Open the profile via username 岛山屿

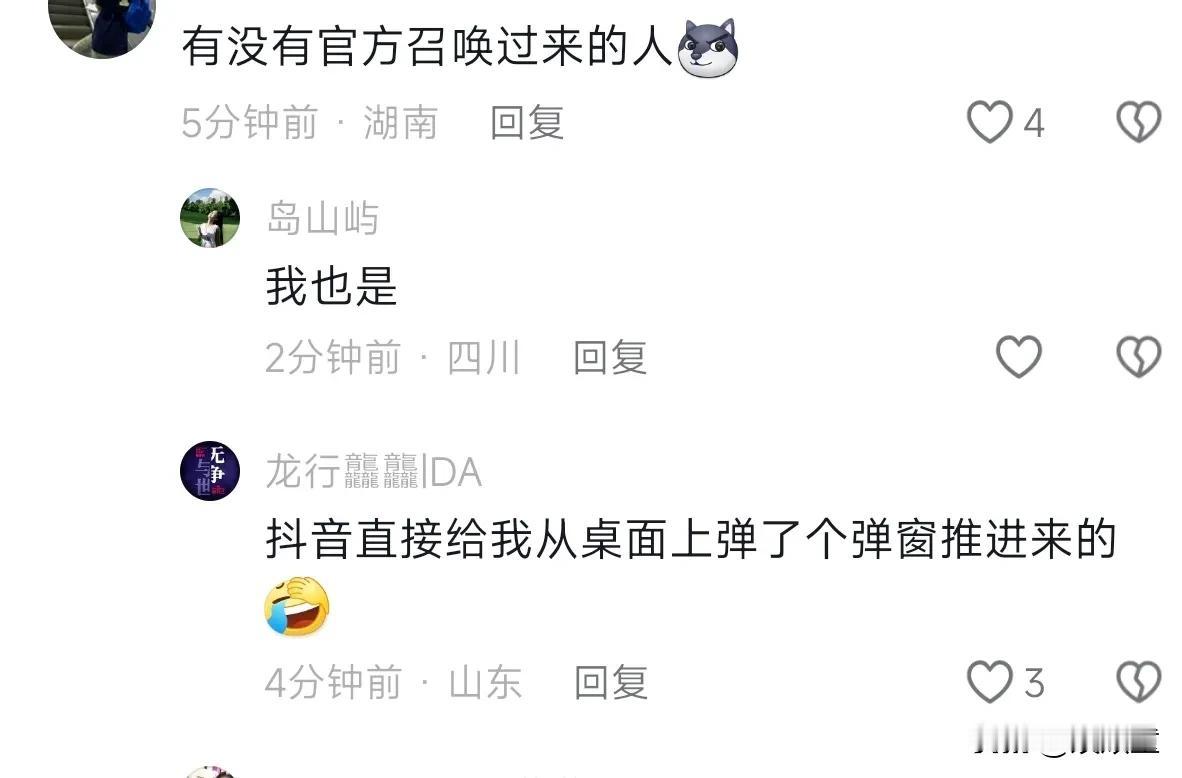tap(322, 219)
